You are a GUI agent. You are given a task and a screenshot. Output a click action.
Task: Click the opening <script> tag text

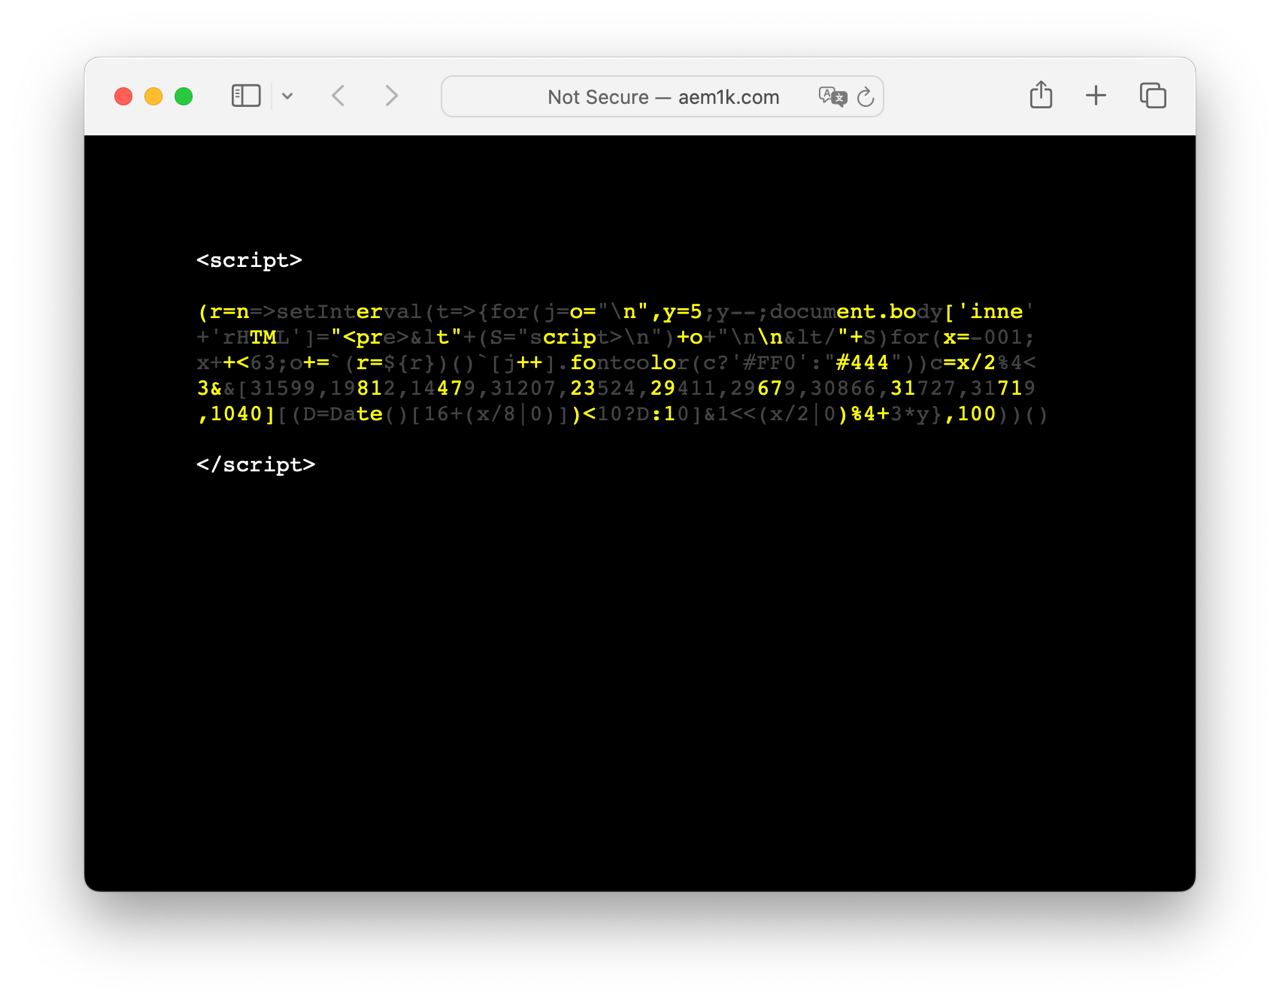249,260
